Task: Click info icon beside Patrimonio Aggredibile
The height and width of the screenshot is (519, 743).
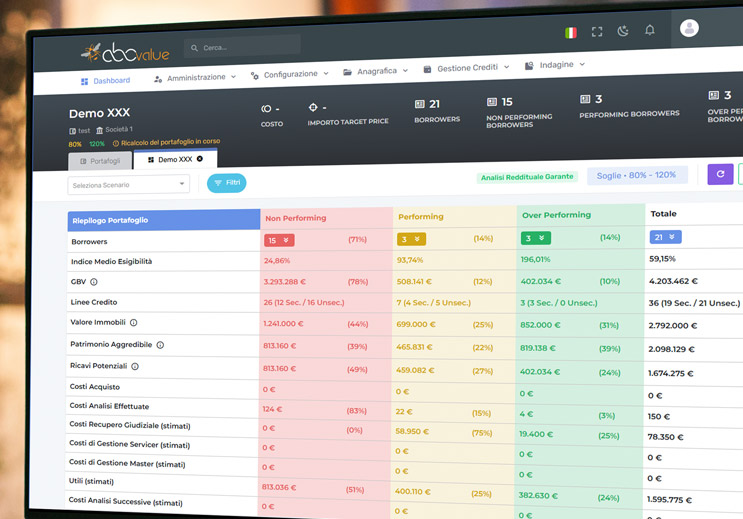Action: tap(160, 345)
